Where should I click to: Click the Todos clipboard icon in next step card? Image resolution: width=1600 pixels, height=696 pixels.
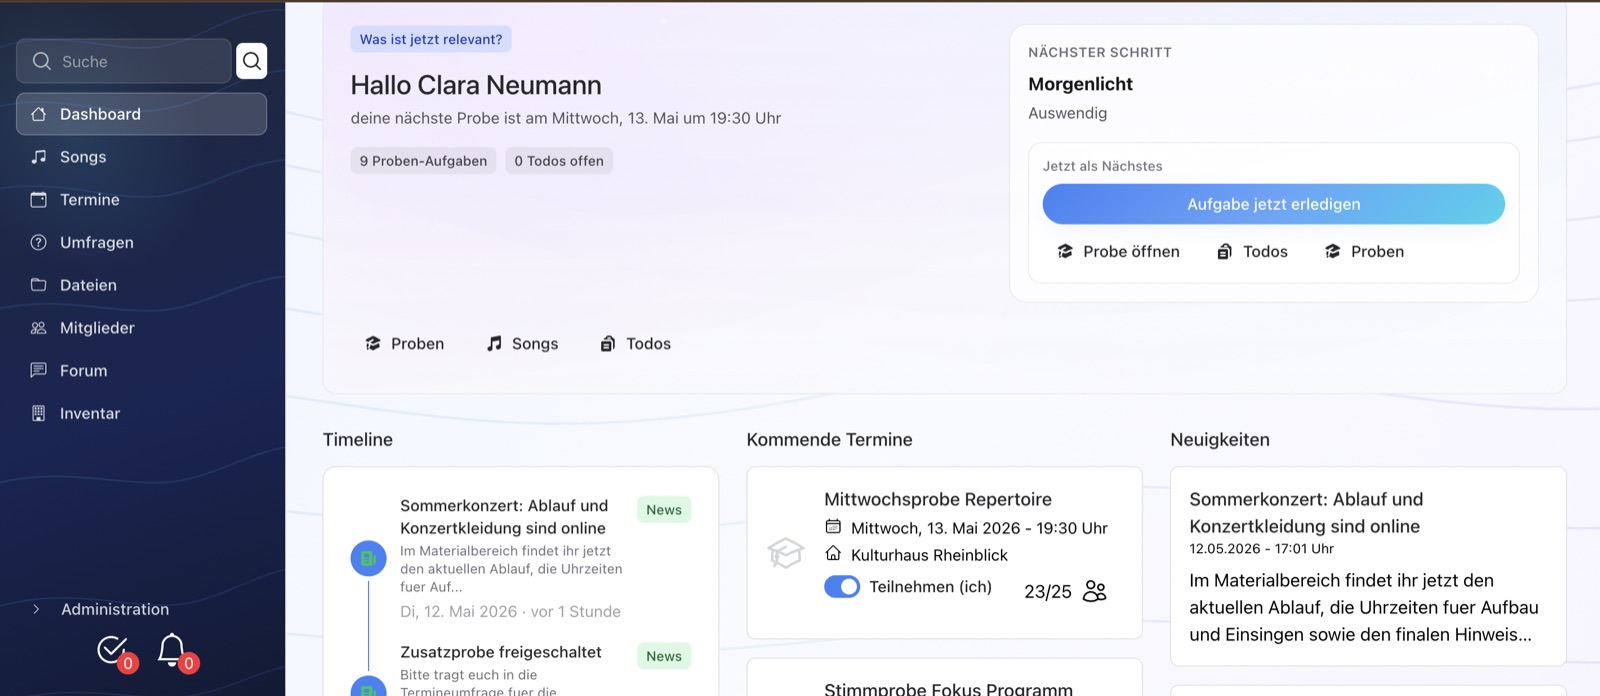click(x=1224, y=252)
